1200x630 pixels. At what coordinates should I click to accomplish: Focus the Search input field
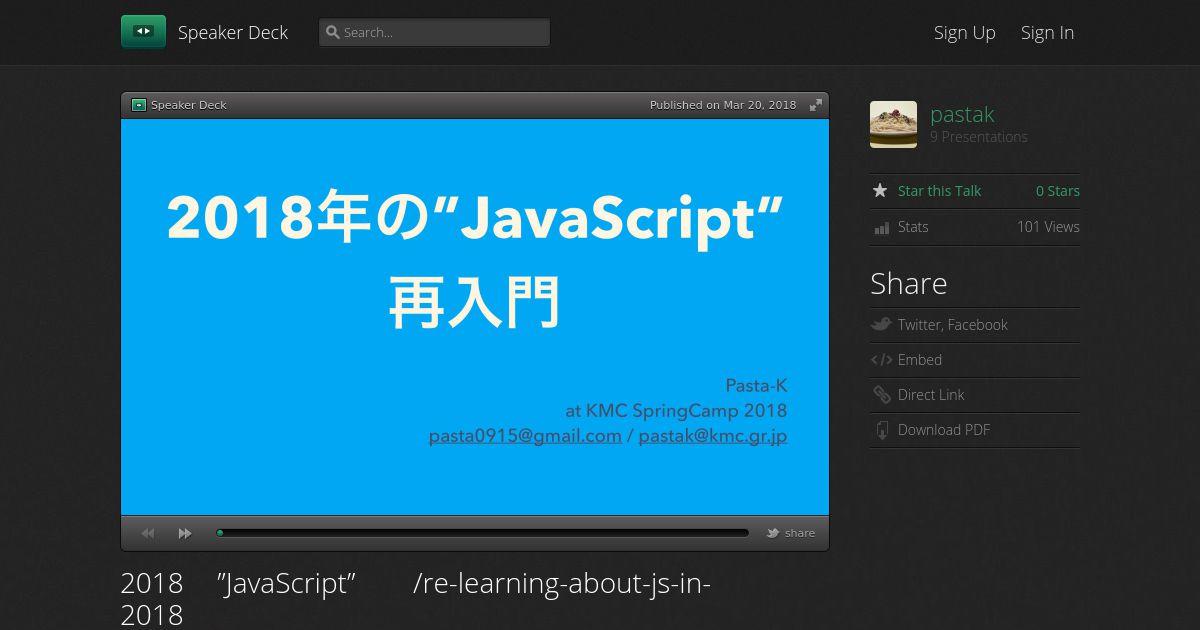434,32
